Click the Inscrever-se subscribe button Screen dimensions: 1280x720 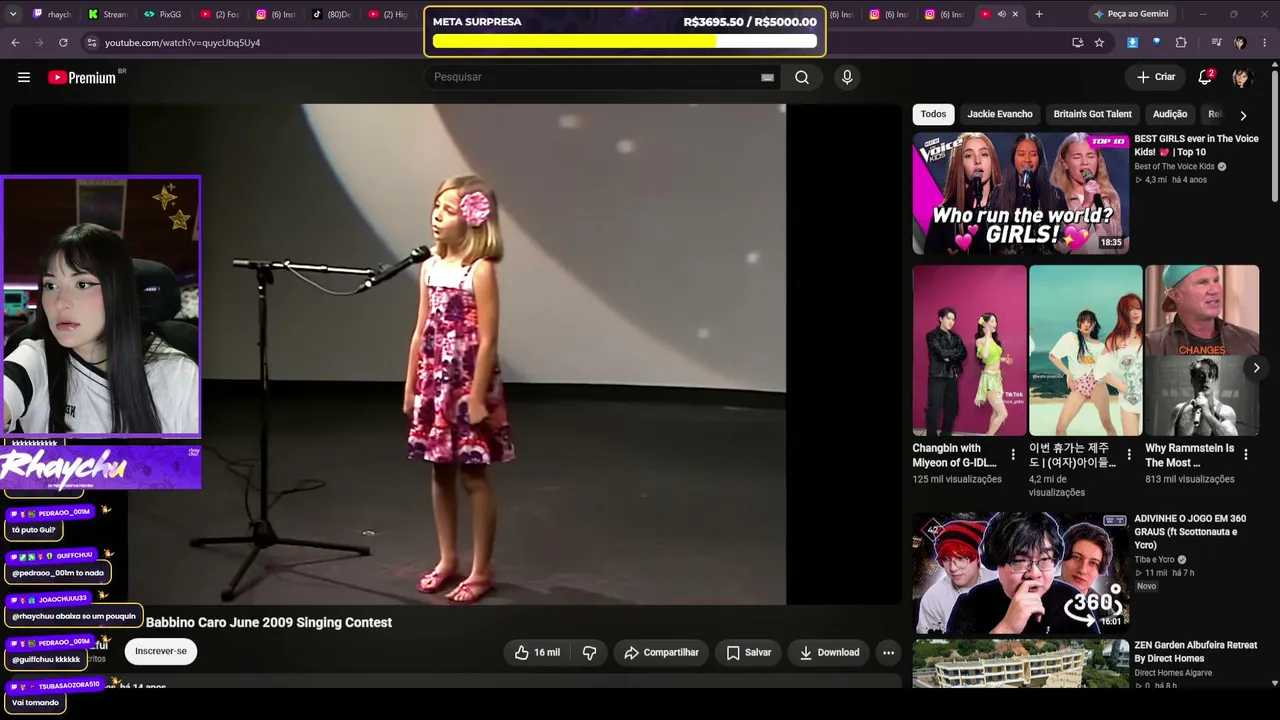(161, 651)
